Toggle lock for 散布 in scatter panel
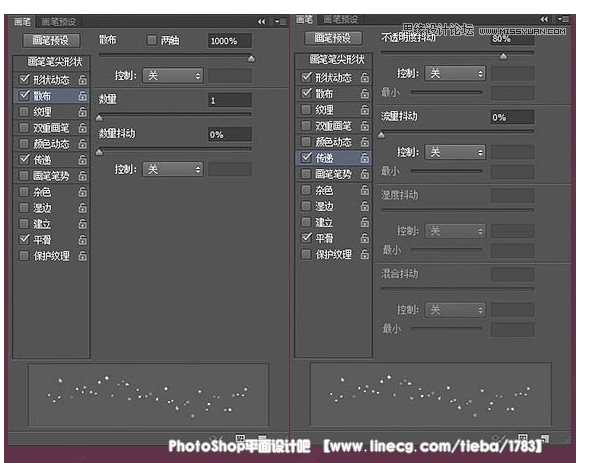Image resolution: width=592 pixels, height=463 pixels. [82, 96]
